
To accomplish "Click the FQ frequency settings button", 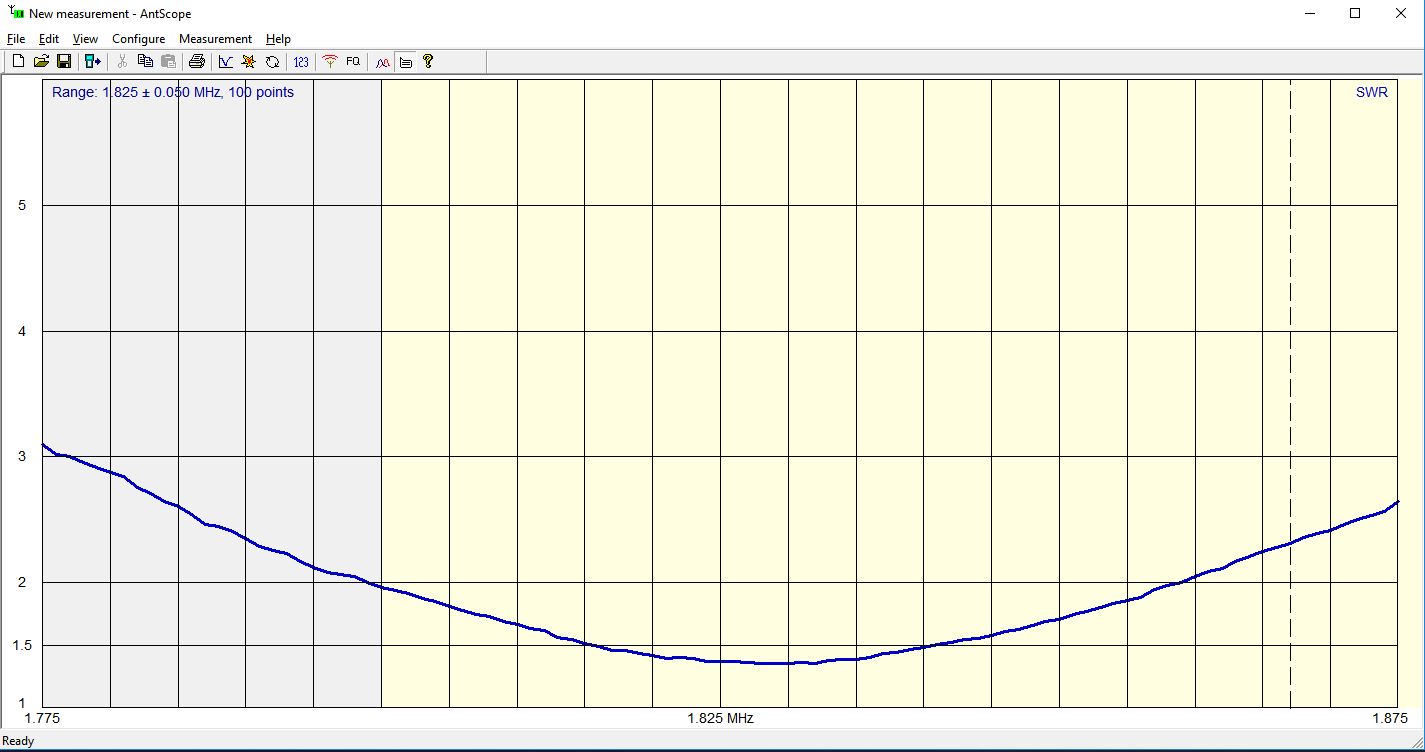I will [x=353, y=62].
